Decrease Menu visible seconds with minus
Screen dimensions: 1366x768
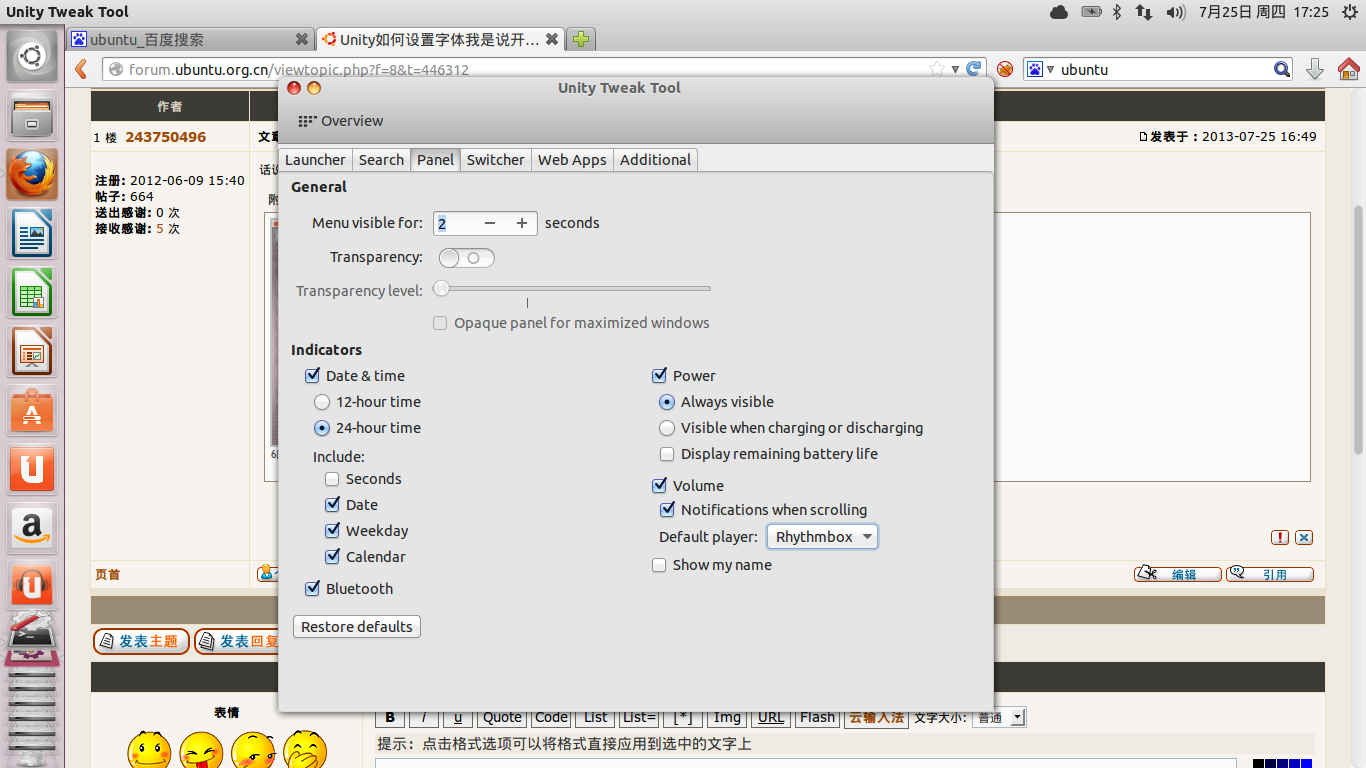tap(490, 223)
